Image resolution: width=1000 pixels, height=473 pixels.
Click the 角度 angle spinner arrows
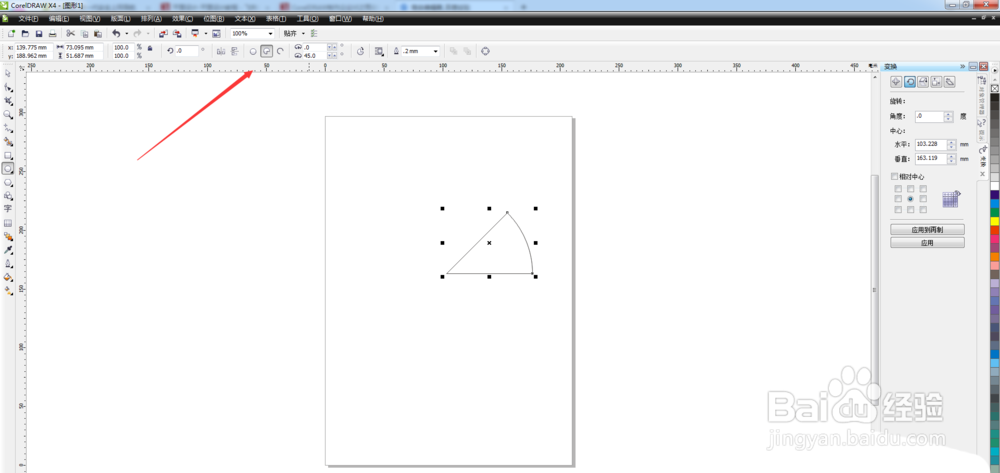tap(948, 117)
